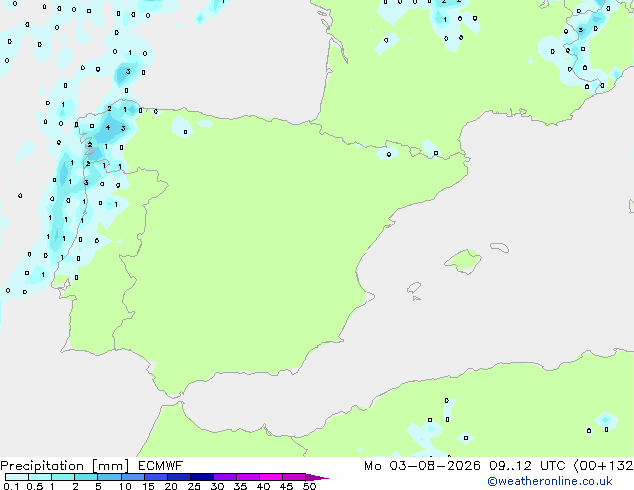Click the 15–20 mm blue legend swatch
Screen dimensions: 634x490
point(156,477)
